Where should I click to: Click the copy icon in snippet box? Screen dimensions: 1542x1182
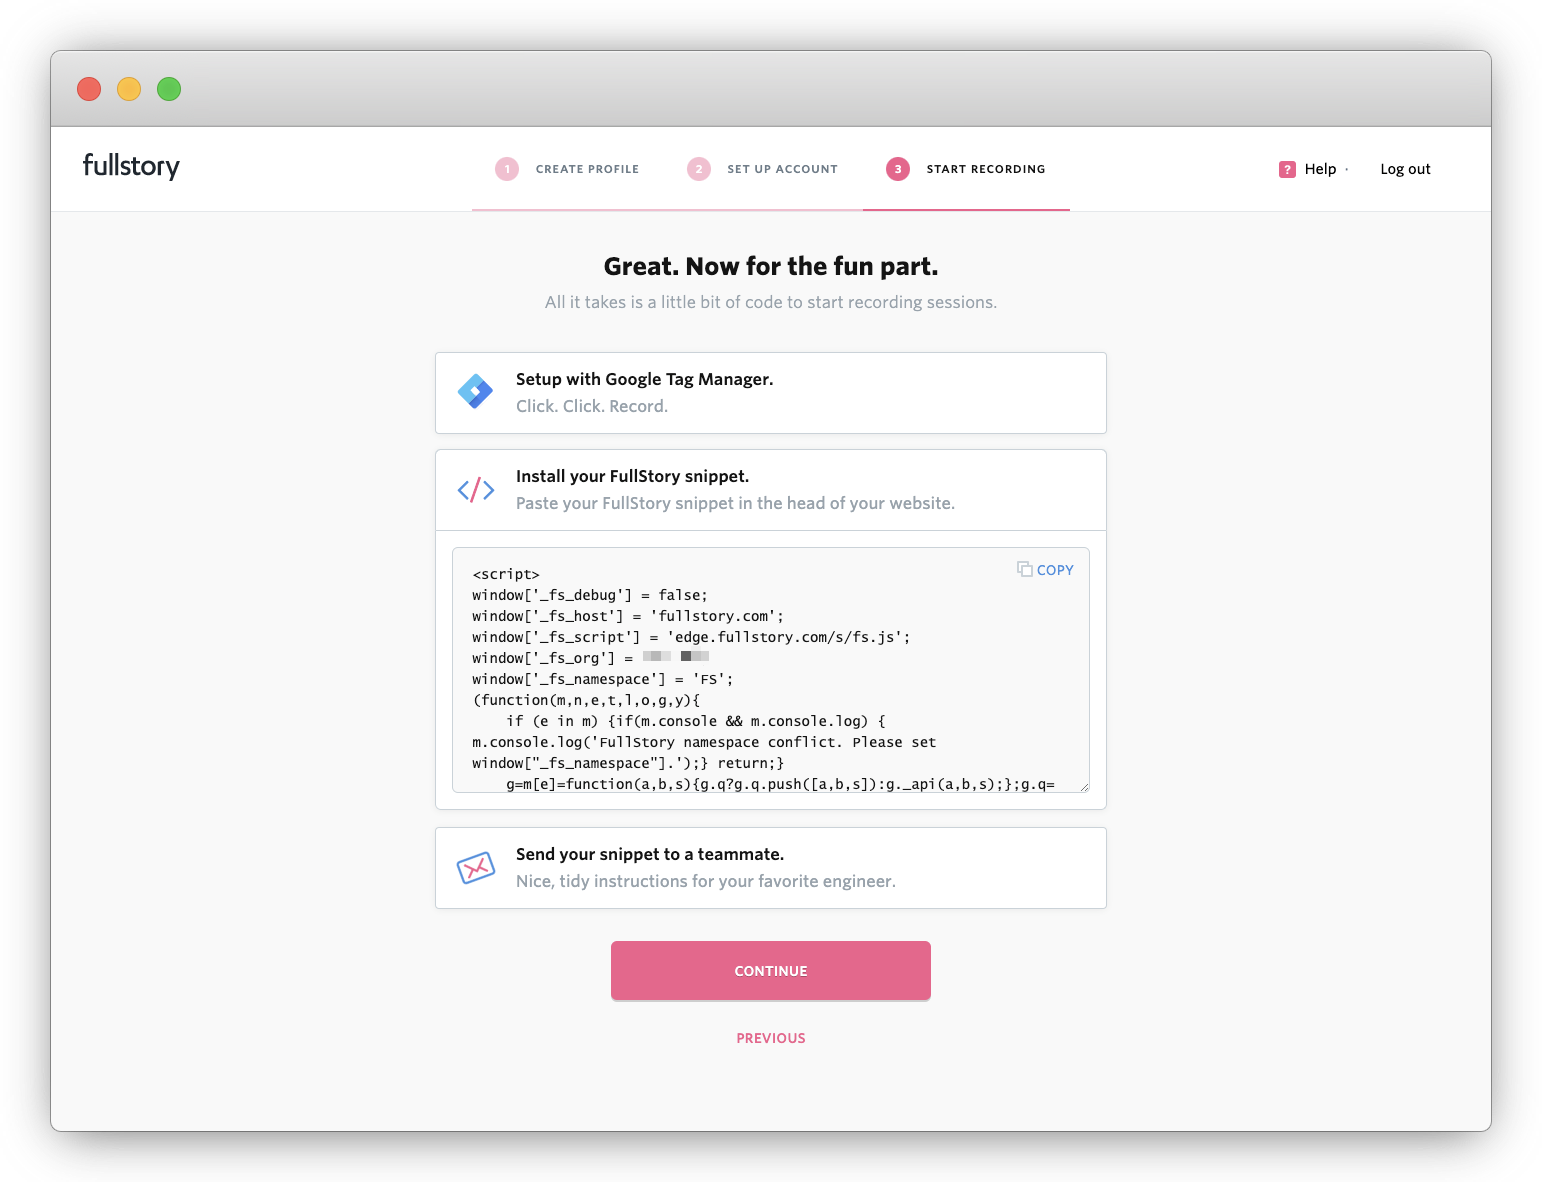pyautogui.click(x=1025, y=569)
